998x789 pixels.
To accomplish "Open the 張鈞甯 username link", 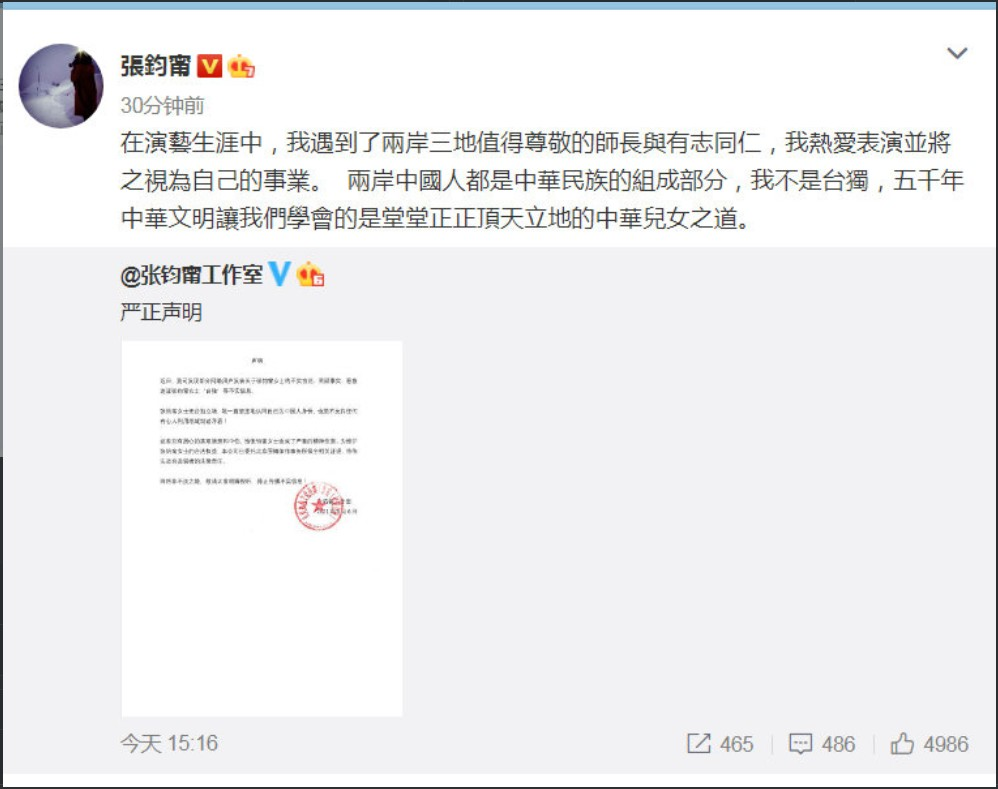I will 156,66.
